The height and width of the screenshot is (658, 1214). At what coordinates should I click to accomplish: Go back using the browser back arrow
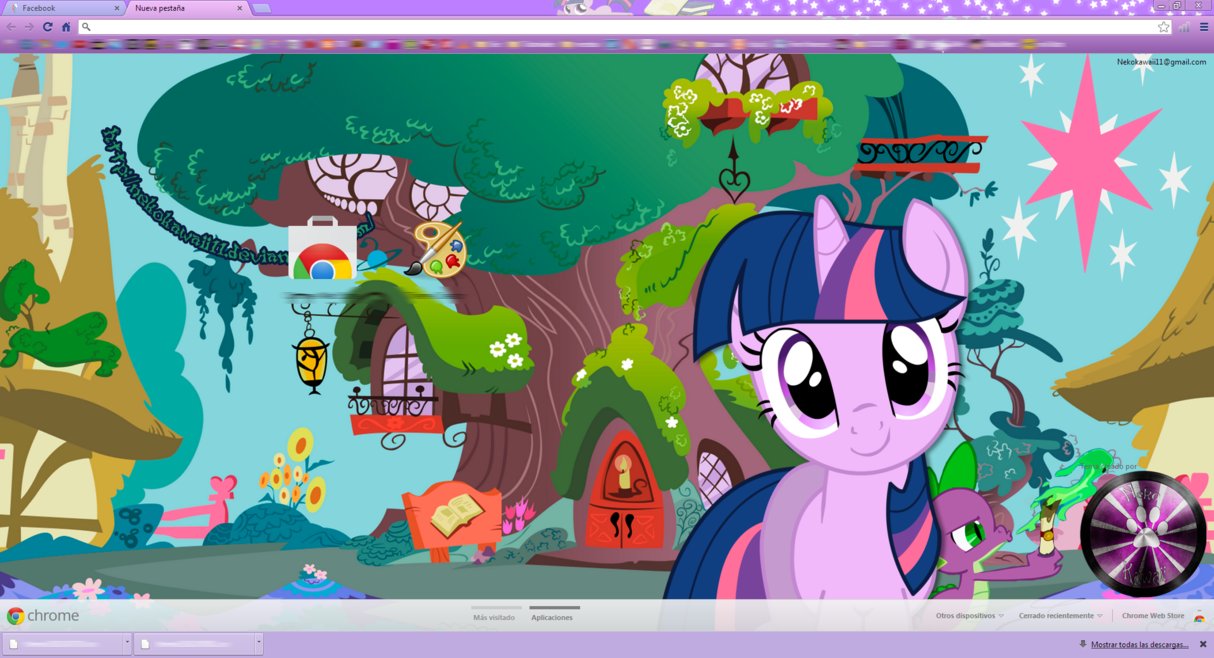pos(11,26)
